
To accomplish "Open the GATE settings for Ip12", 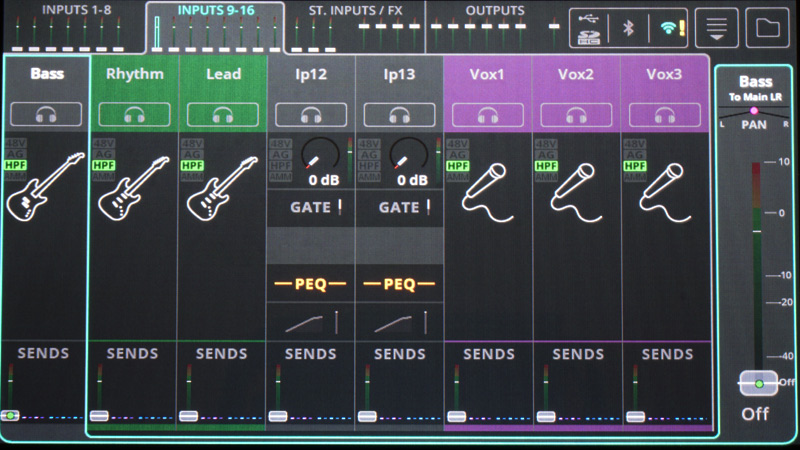I will coord(311,208).
